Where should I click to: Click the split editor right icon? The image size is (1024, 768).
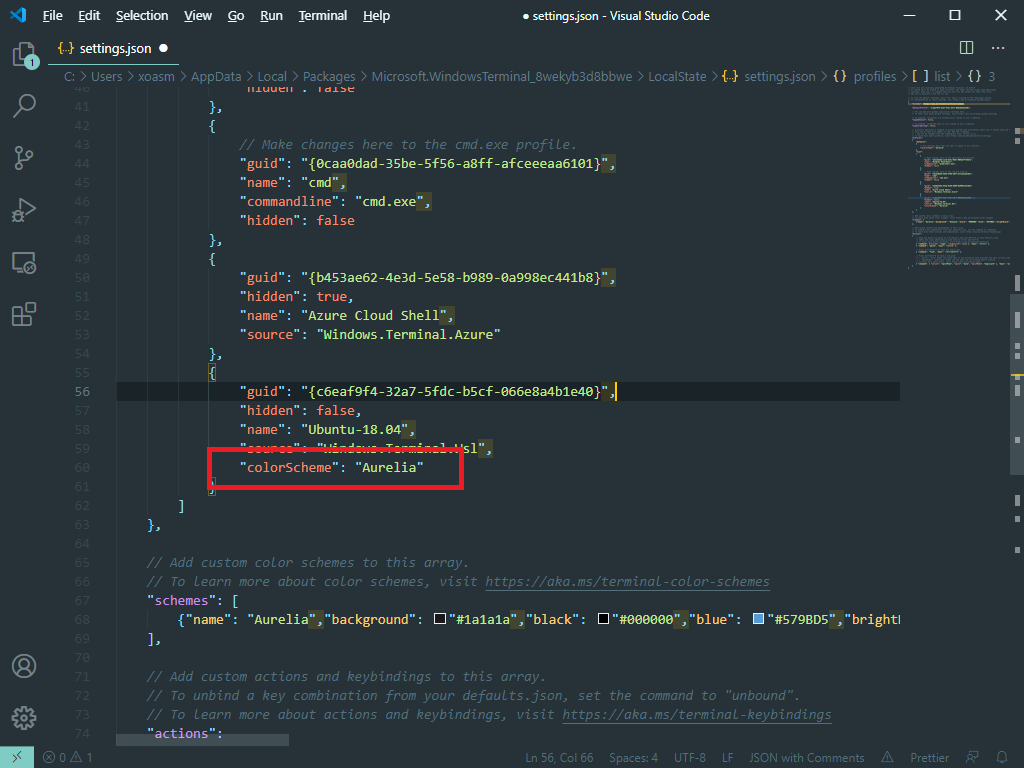click(967, 48)
